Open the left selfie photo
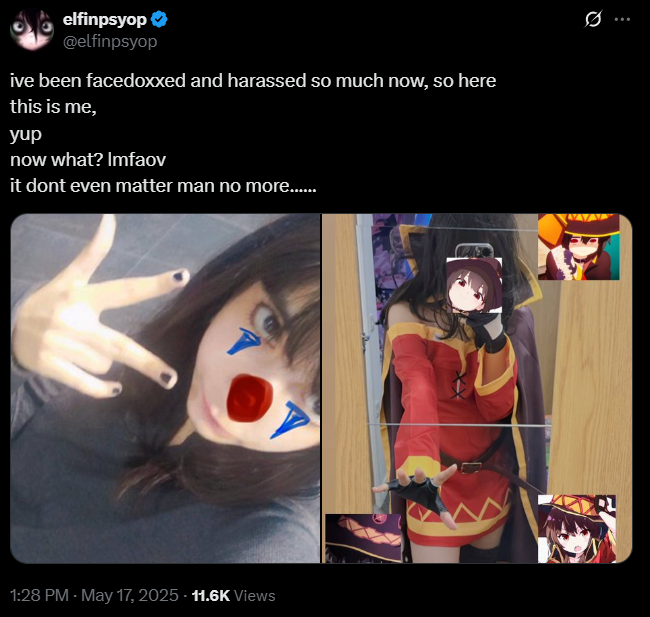Screen dimensions: 650x617 (165, 388)
